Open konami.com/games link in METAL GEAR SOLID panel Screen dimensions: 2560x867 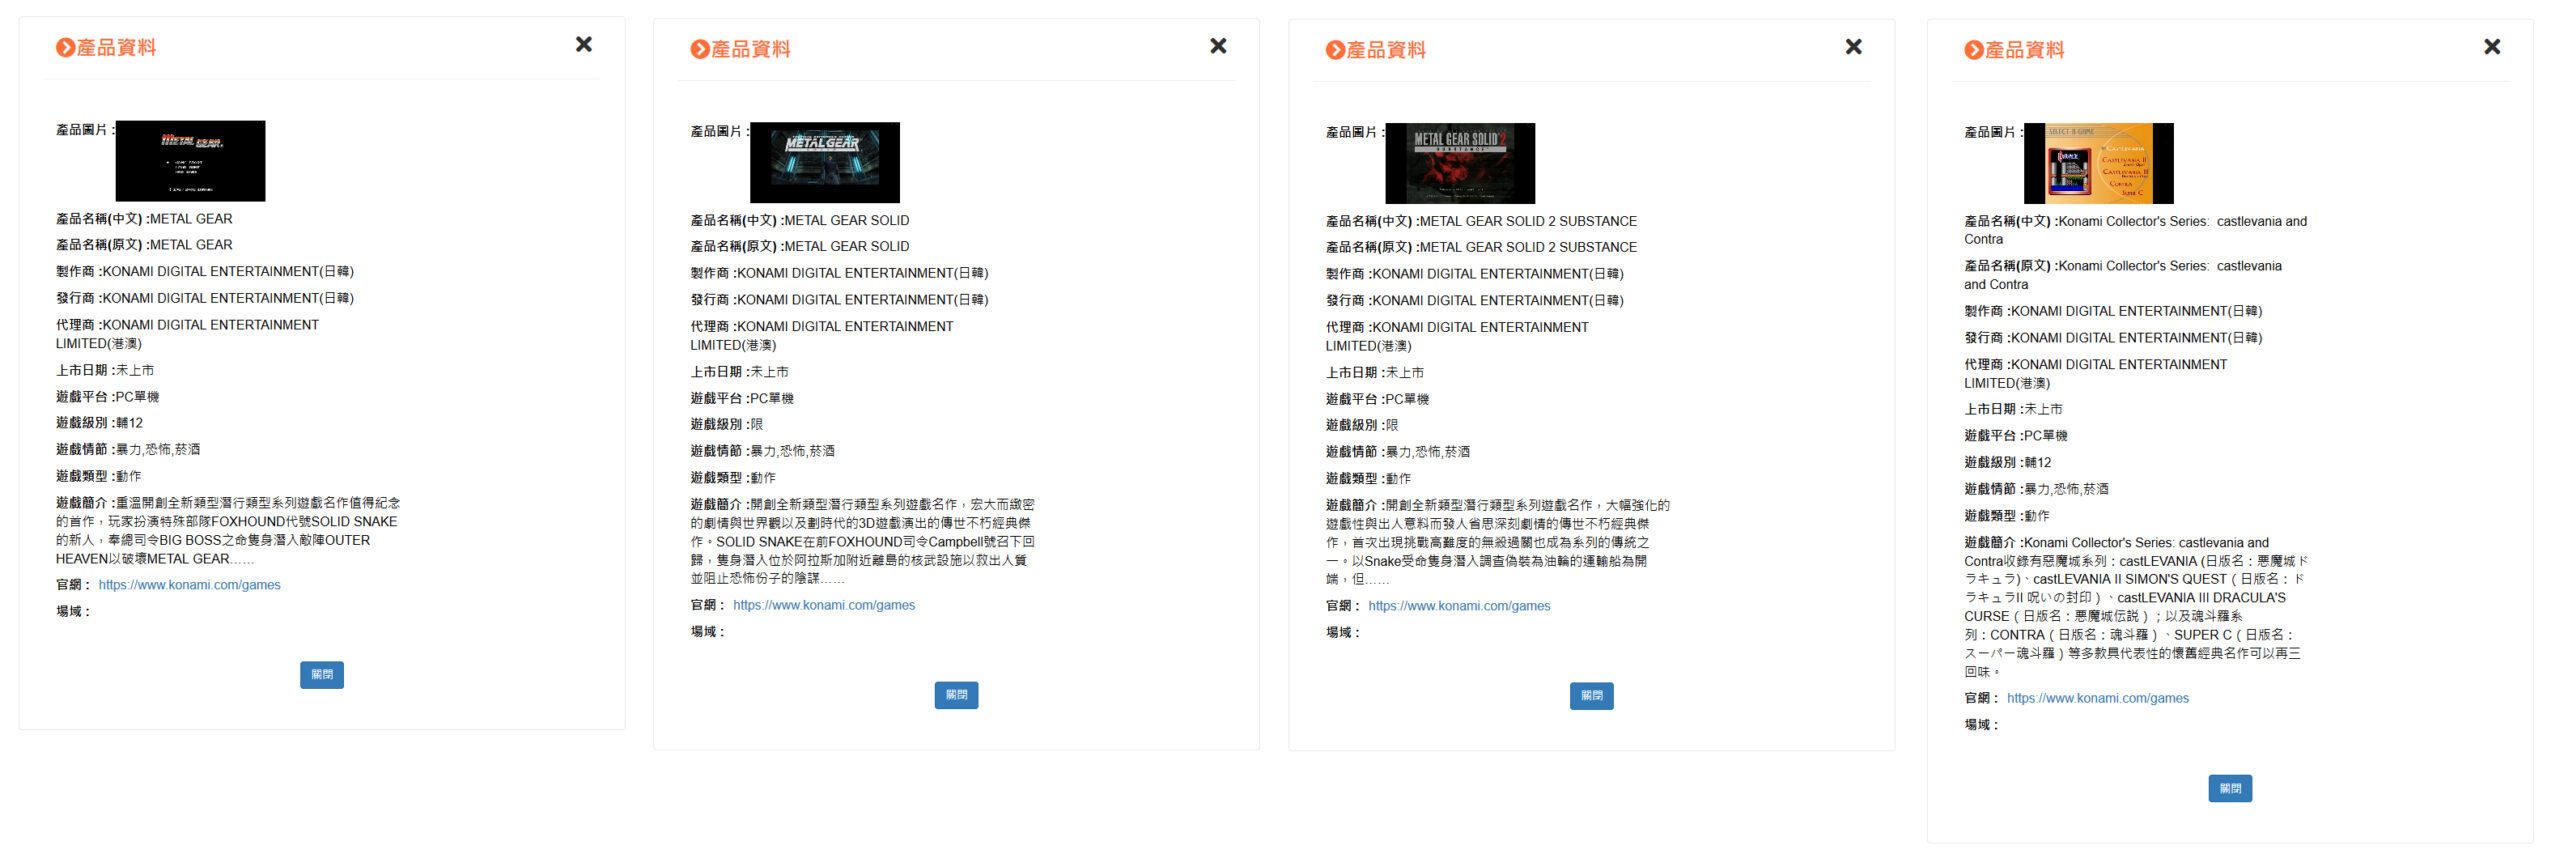pyautogui.click(x=824, y=605)
